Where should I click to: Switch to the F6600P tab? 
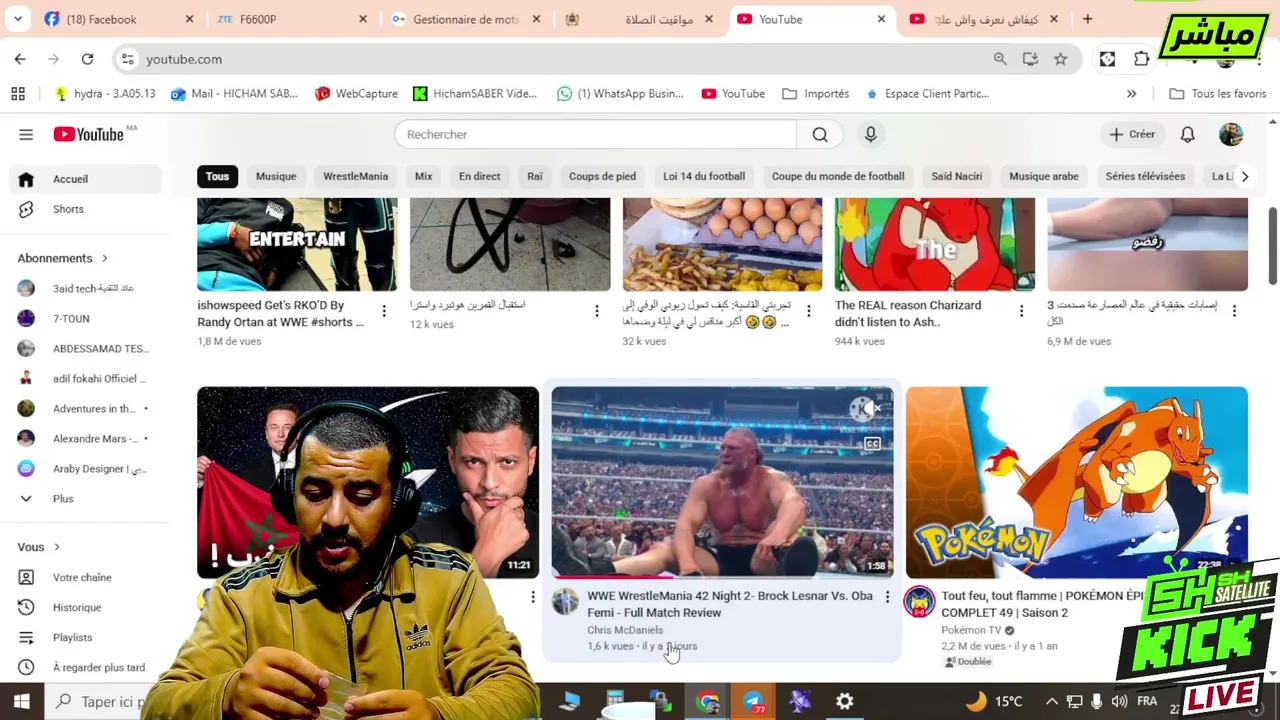tap(292, 19)
